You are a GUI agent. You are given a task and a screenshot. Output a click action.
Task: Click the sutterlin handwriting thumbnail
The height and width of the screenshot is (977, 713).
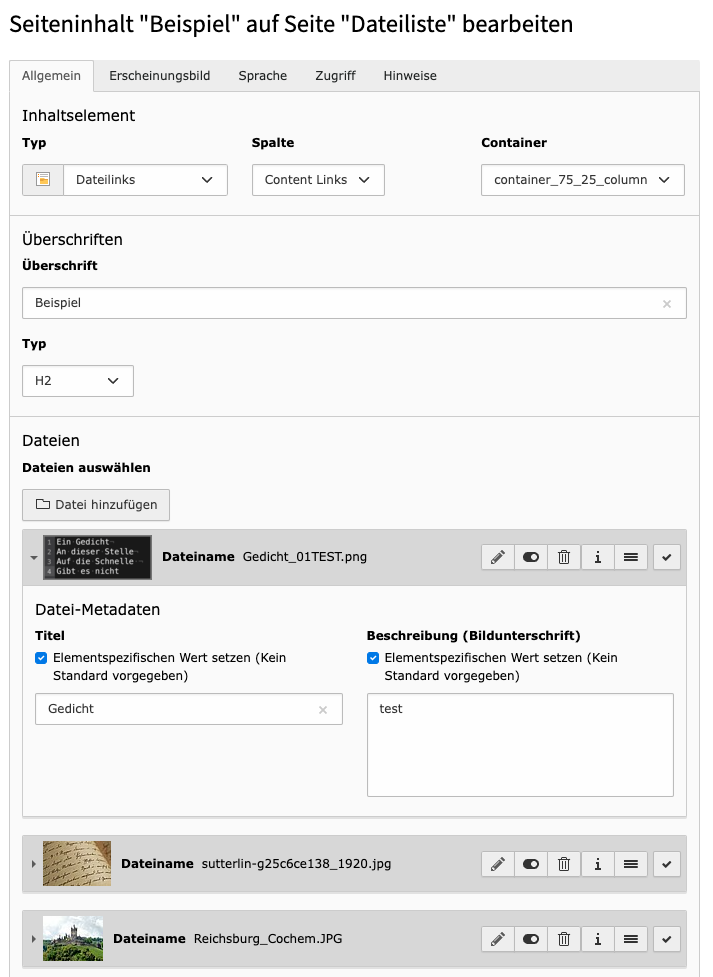pos(77,864)
